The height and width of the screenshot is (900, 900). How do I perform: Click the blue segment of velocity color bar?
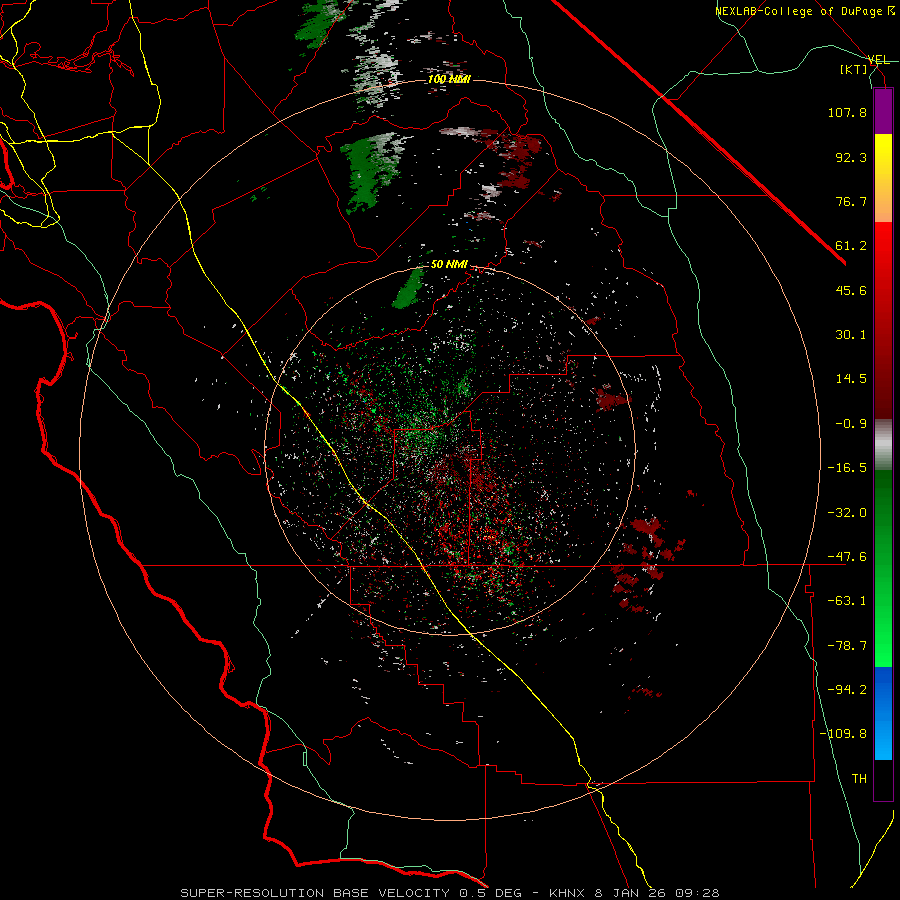tap(883, 713)
